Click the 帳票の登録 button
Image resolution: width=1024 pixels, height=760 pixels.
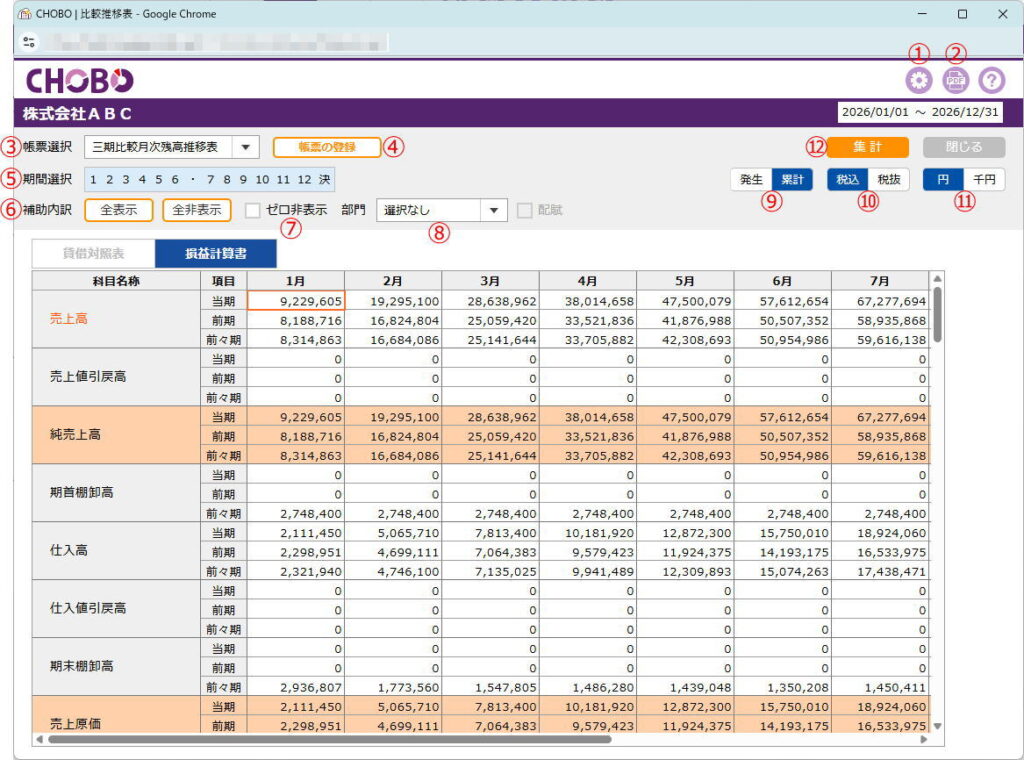[327, 147]
